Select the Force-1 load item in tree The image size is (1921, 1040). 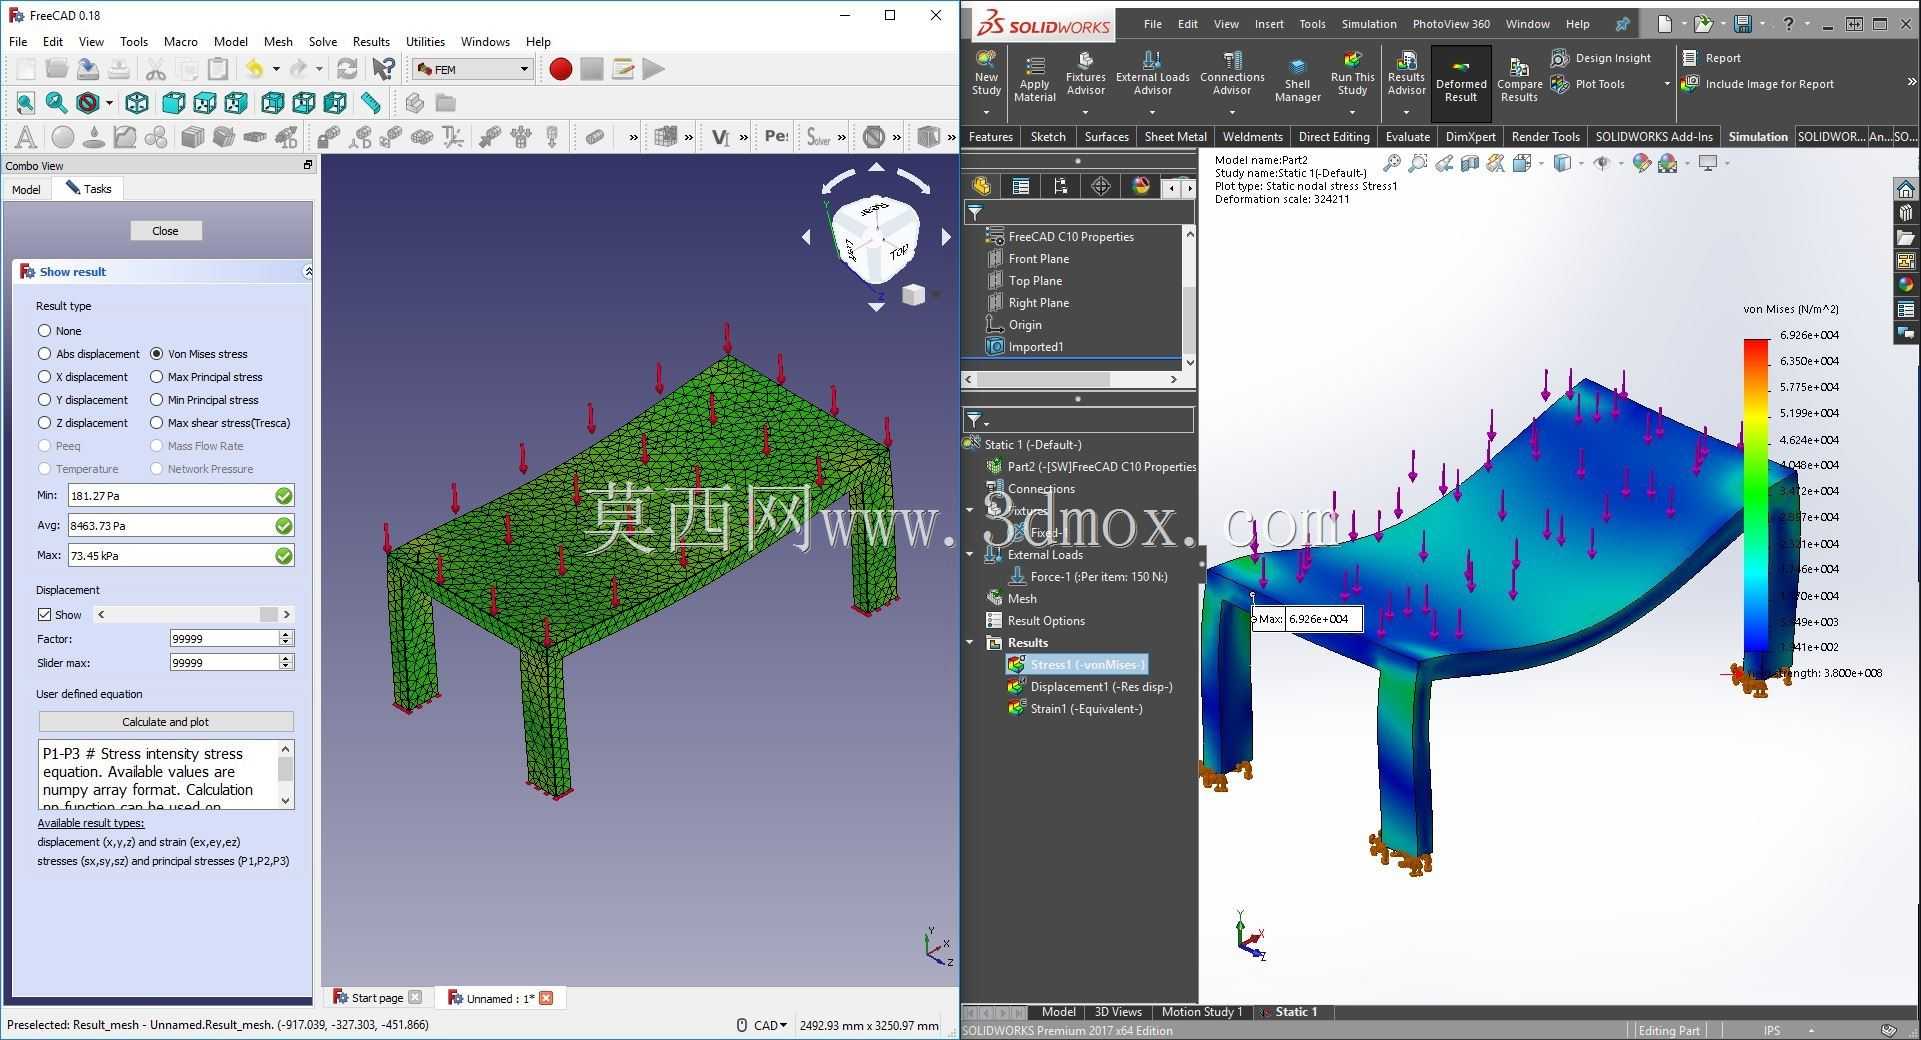pyautogui.click(x=1087, y=577)
